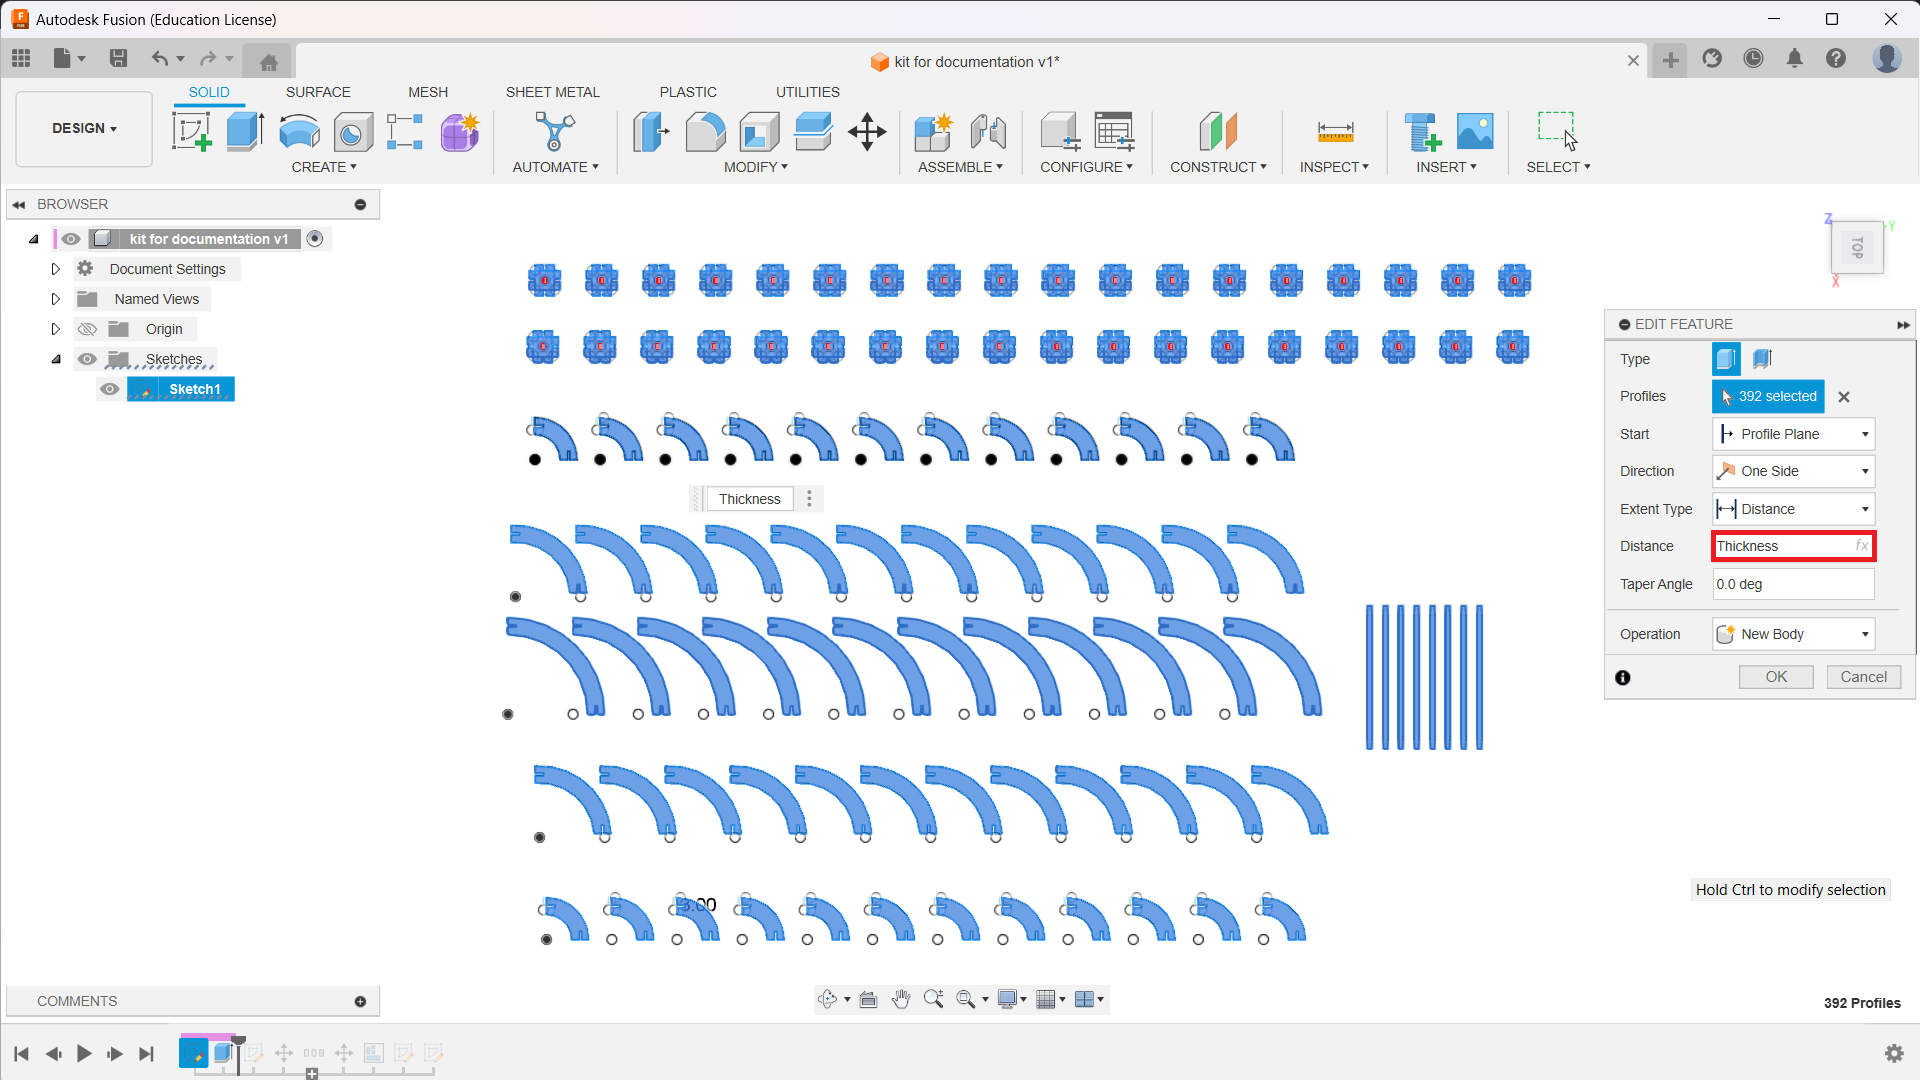
Task: Open the Operation New Body dropdown
Action: click(1793, 634)
